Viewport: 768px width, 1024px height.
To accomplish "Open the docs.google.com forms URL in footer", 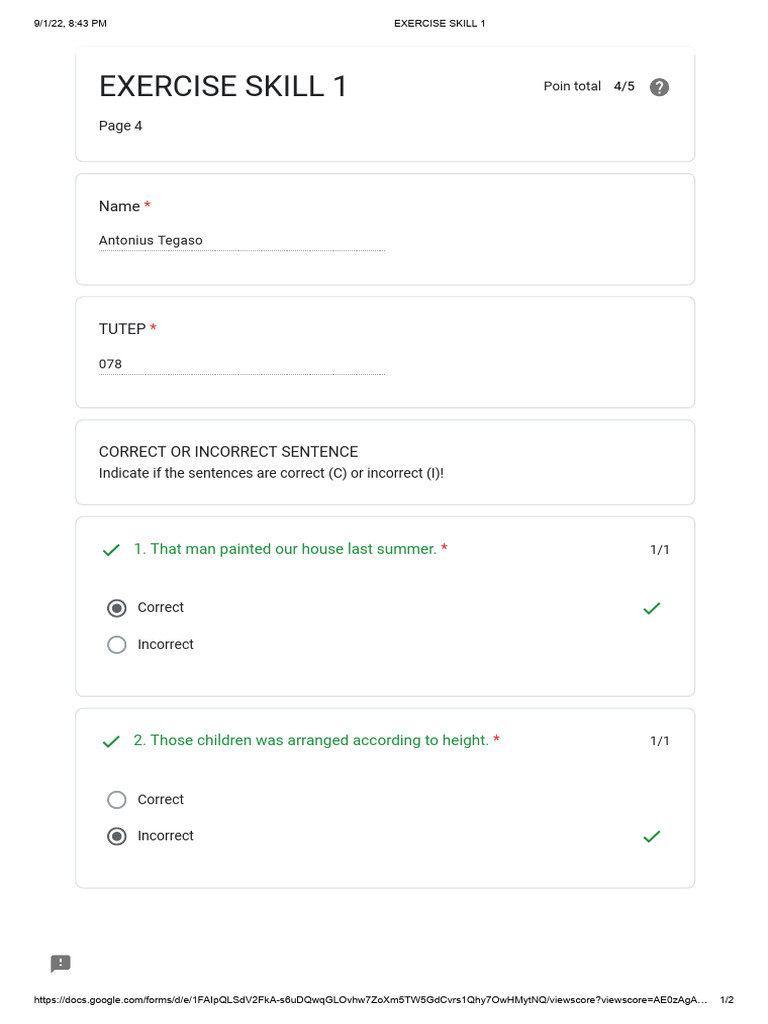I will 370,999.
